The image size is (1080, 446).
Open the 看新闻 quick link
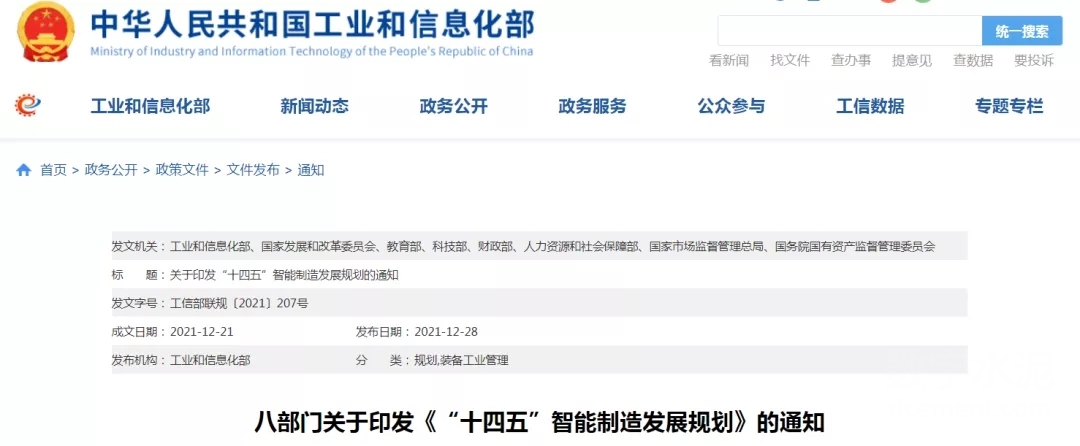tap(729, 61)
